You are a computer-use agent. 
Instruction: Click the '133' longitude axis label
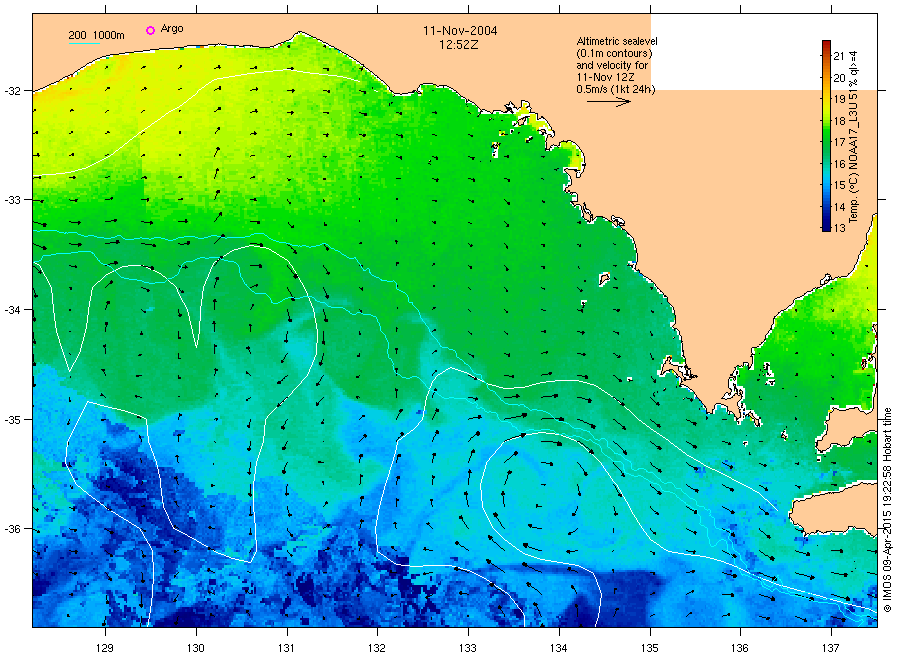[468, 648]
